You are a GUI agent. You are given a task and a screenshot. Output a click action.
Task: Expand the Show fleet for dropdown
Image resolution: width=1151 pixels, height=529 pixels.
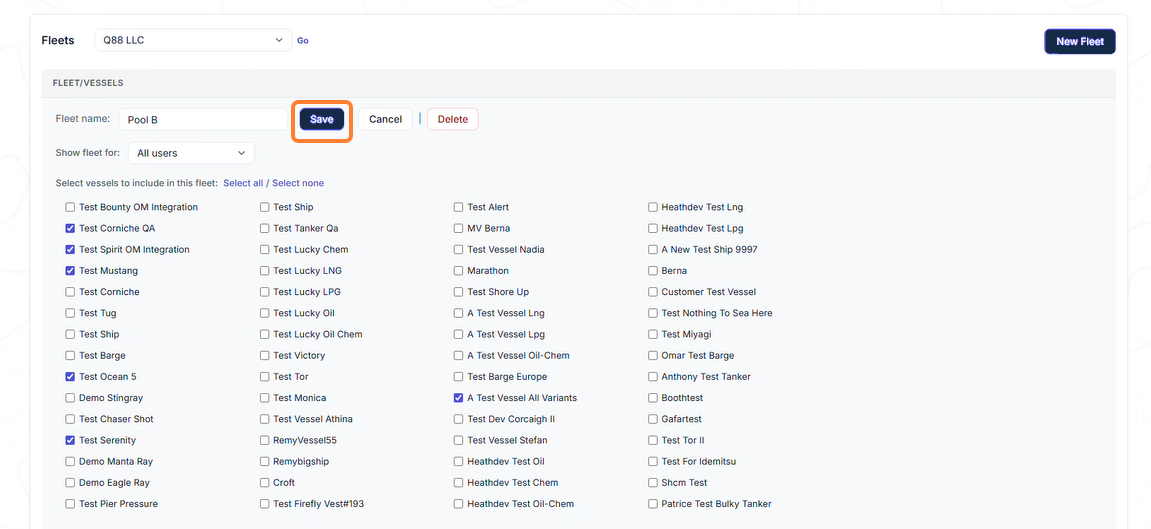(x=191, y=153)
